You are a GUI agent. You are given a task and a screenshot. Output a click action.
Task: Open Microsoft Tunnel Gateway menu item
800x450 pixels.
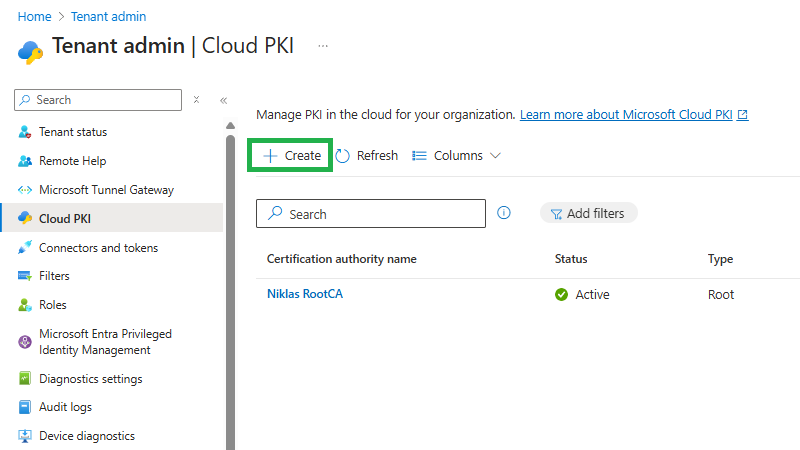[x=106, y=190]
